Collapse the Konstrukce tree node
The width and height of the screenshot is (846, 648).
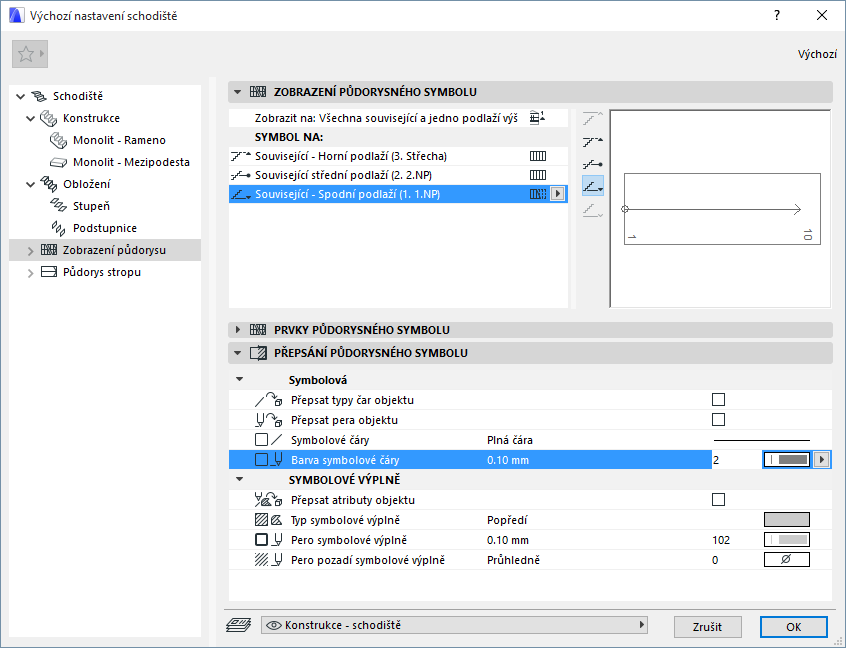(x=30, y=119)
